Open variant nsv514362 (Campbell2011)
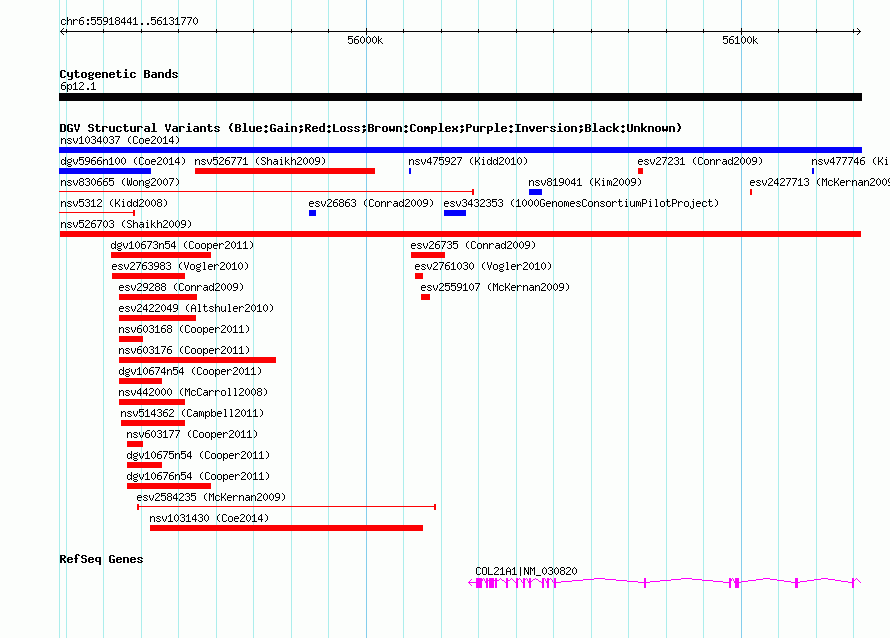 tap(192, 413)
